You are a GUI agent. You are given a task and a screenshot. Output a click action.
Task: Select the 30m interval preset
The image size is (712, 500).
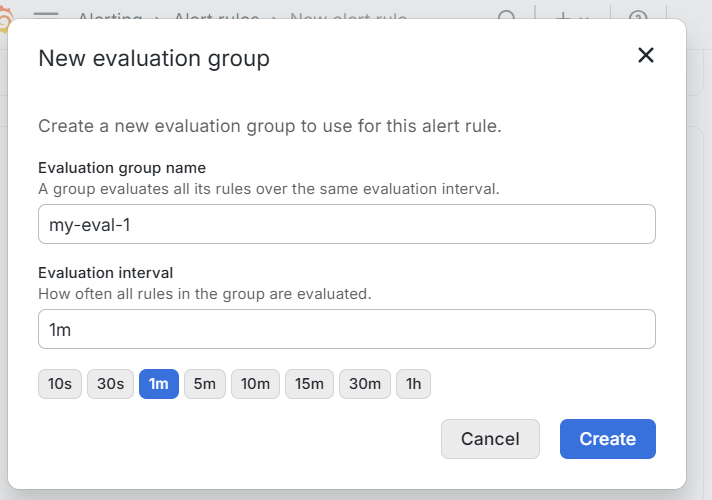[x=365, y=384]
